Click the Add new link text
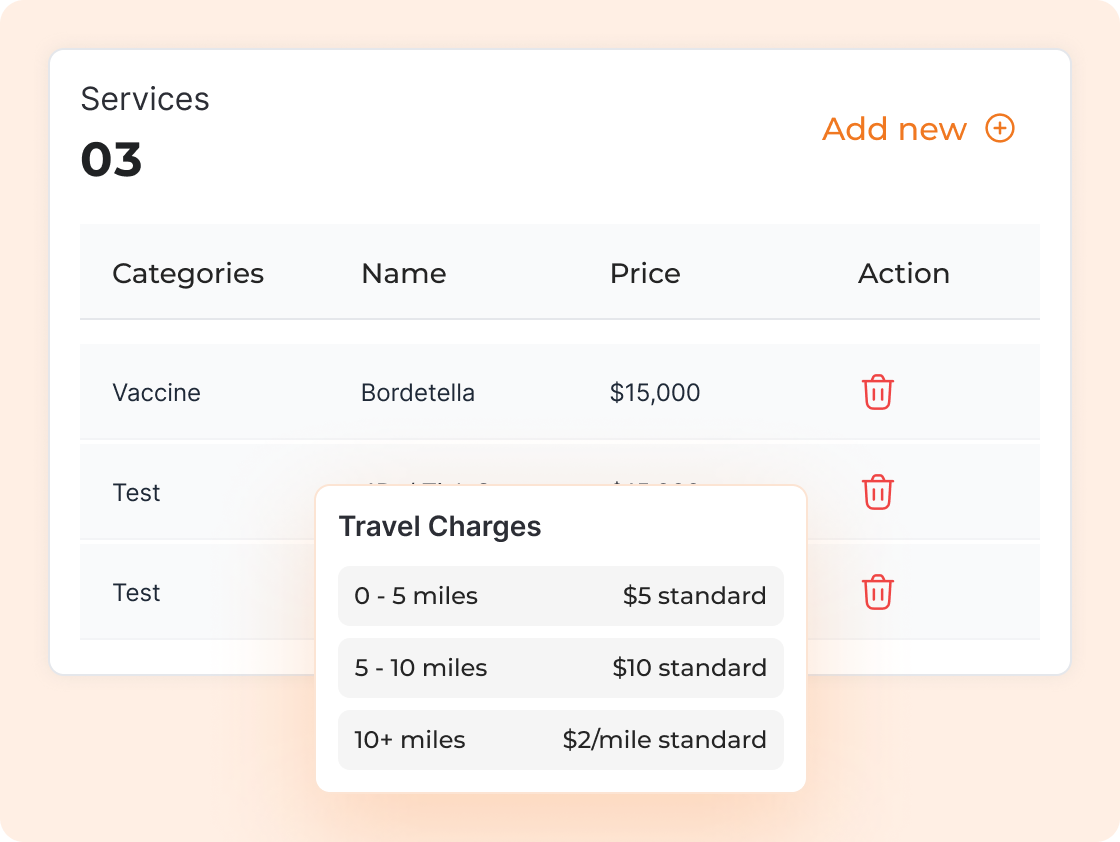This screenshot has height=842, width=1120. pos(894,129)
